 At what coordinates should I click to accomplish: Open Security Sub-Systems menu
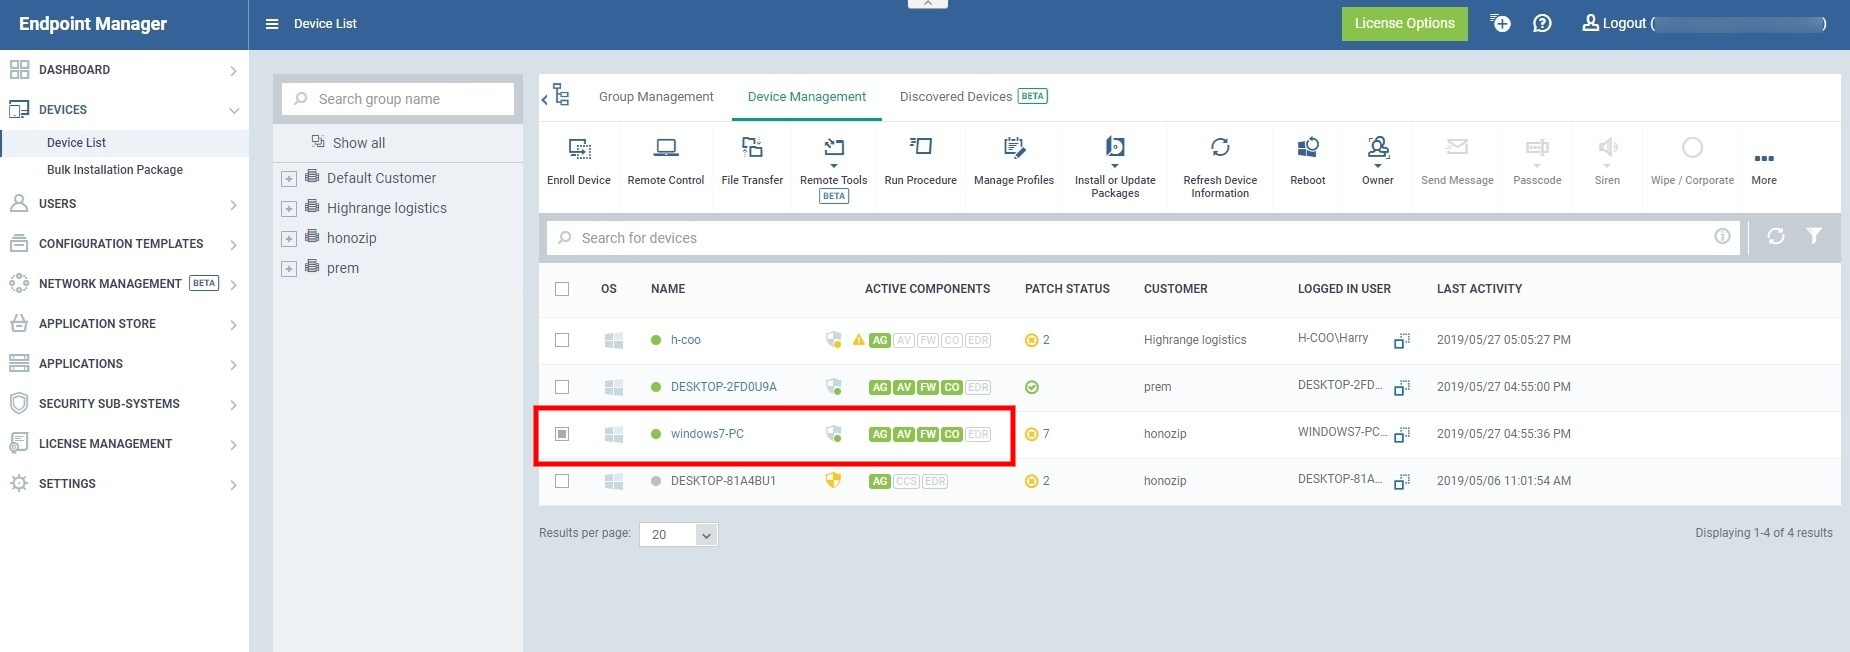pyautogui.click(x=124, y=404)
